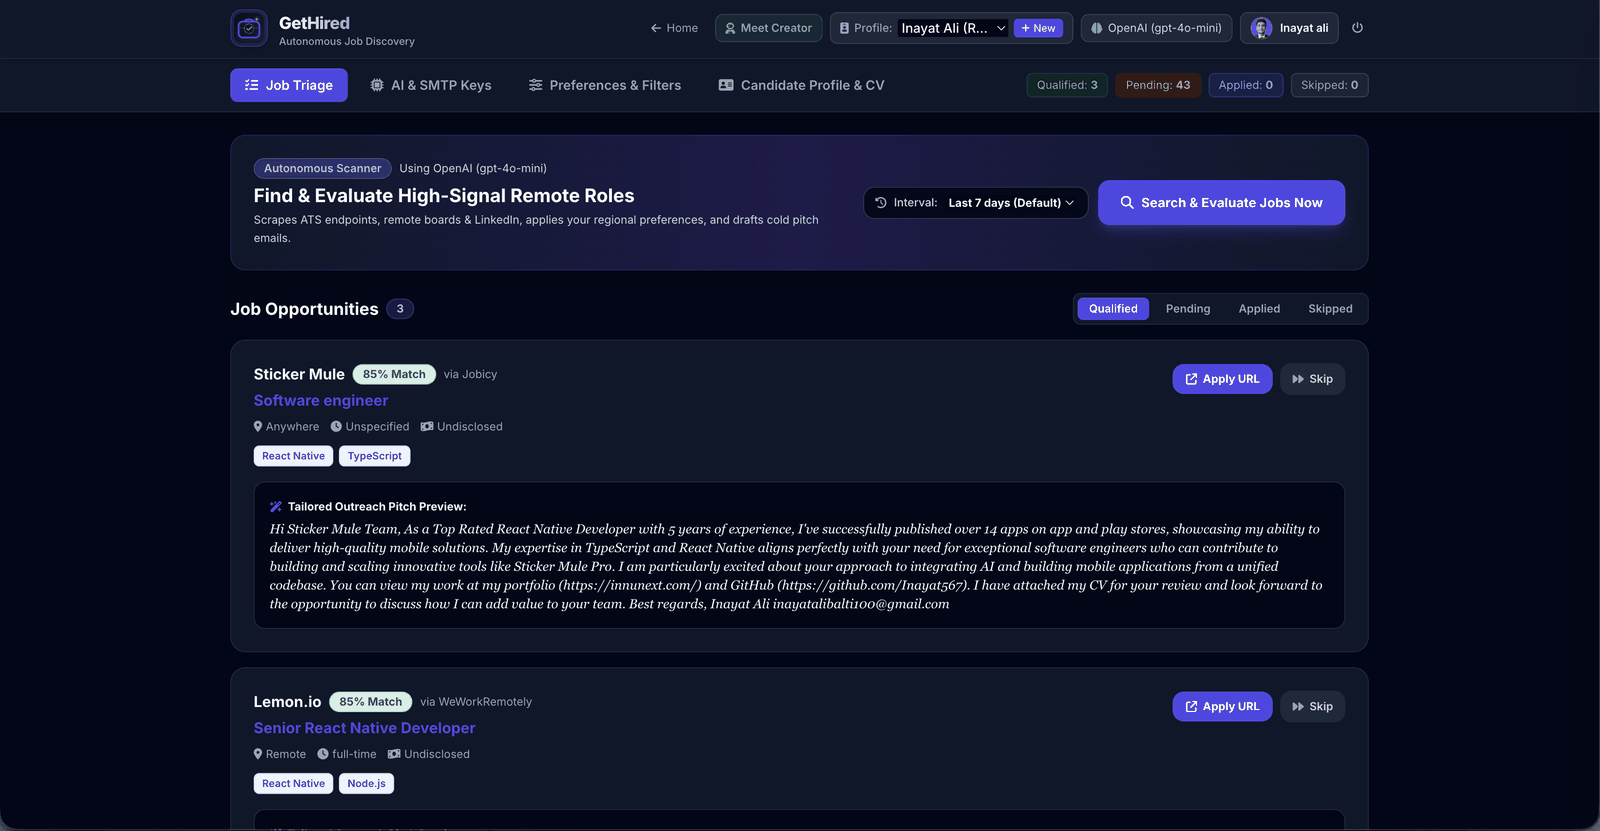The height and width of the screenshot is (831, 1600).
Task: Click the Remote location pin icon
Action: [258, 754]
